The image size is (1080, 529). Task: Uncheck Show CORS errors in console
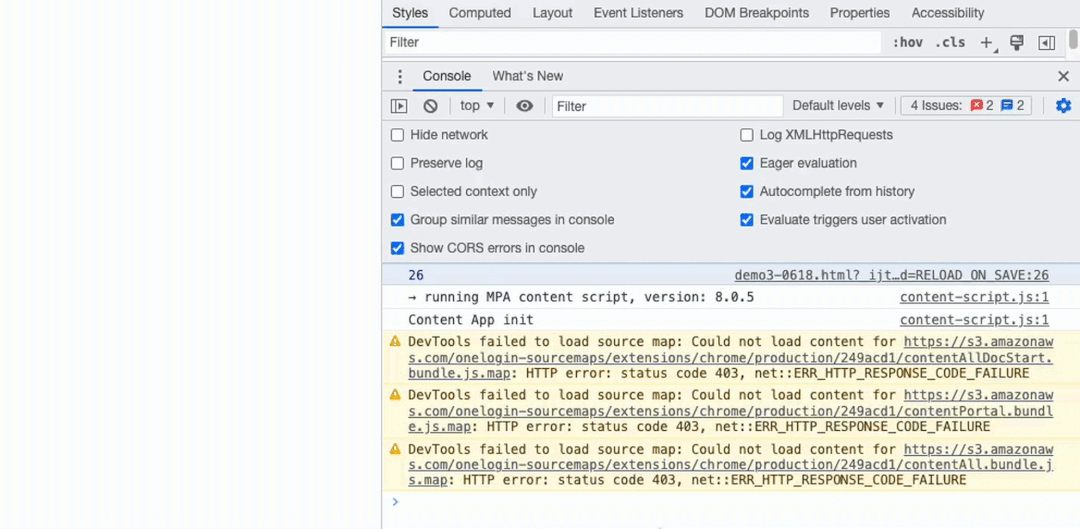(x=397, y=248)
